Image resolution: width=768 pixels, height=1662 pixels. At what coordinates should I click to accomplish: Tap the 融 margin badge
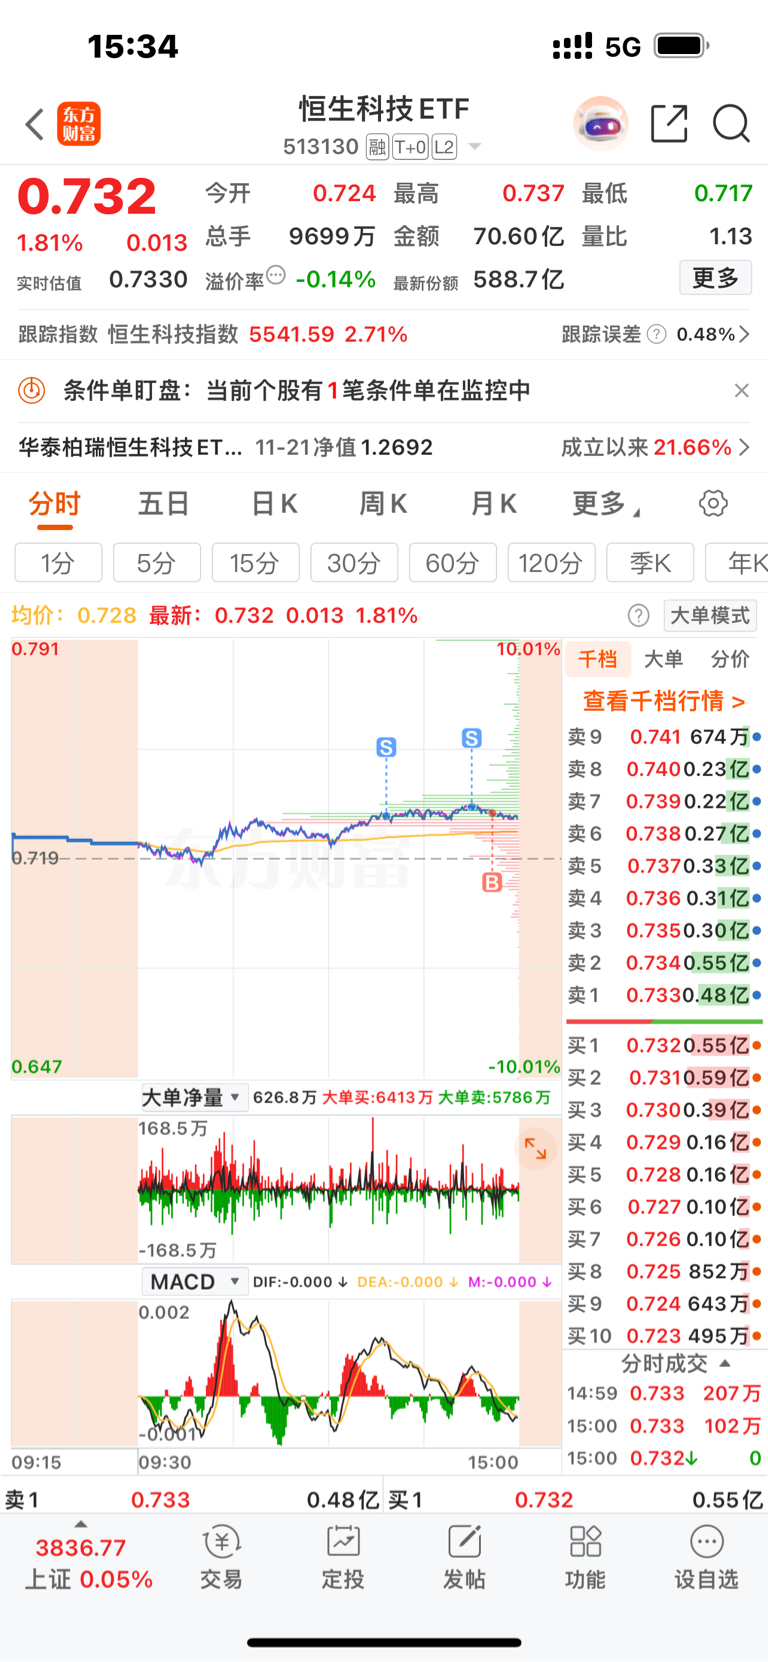pyautogui.click(x=377, y=147)
